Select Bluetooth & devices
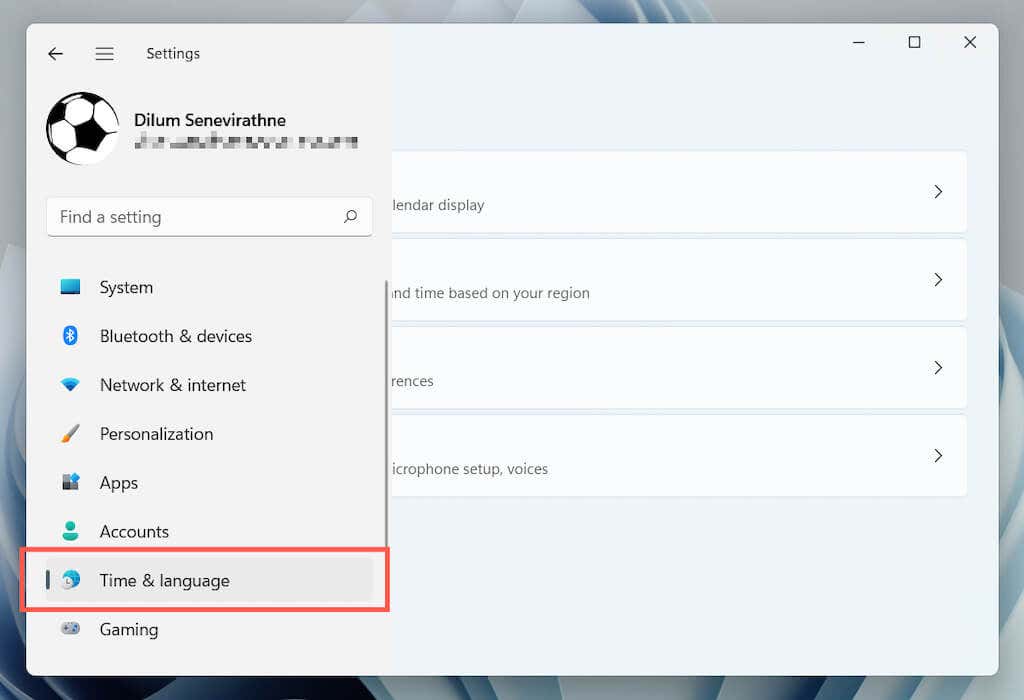The height and width of the screenshot is (700, 1024). (209, 336)
